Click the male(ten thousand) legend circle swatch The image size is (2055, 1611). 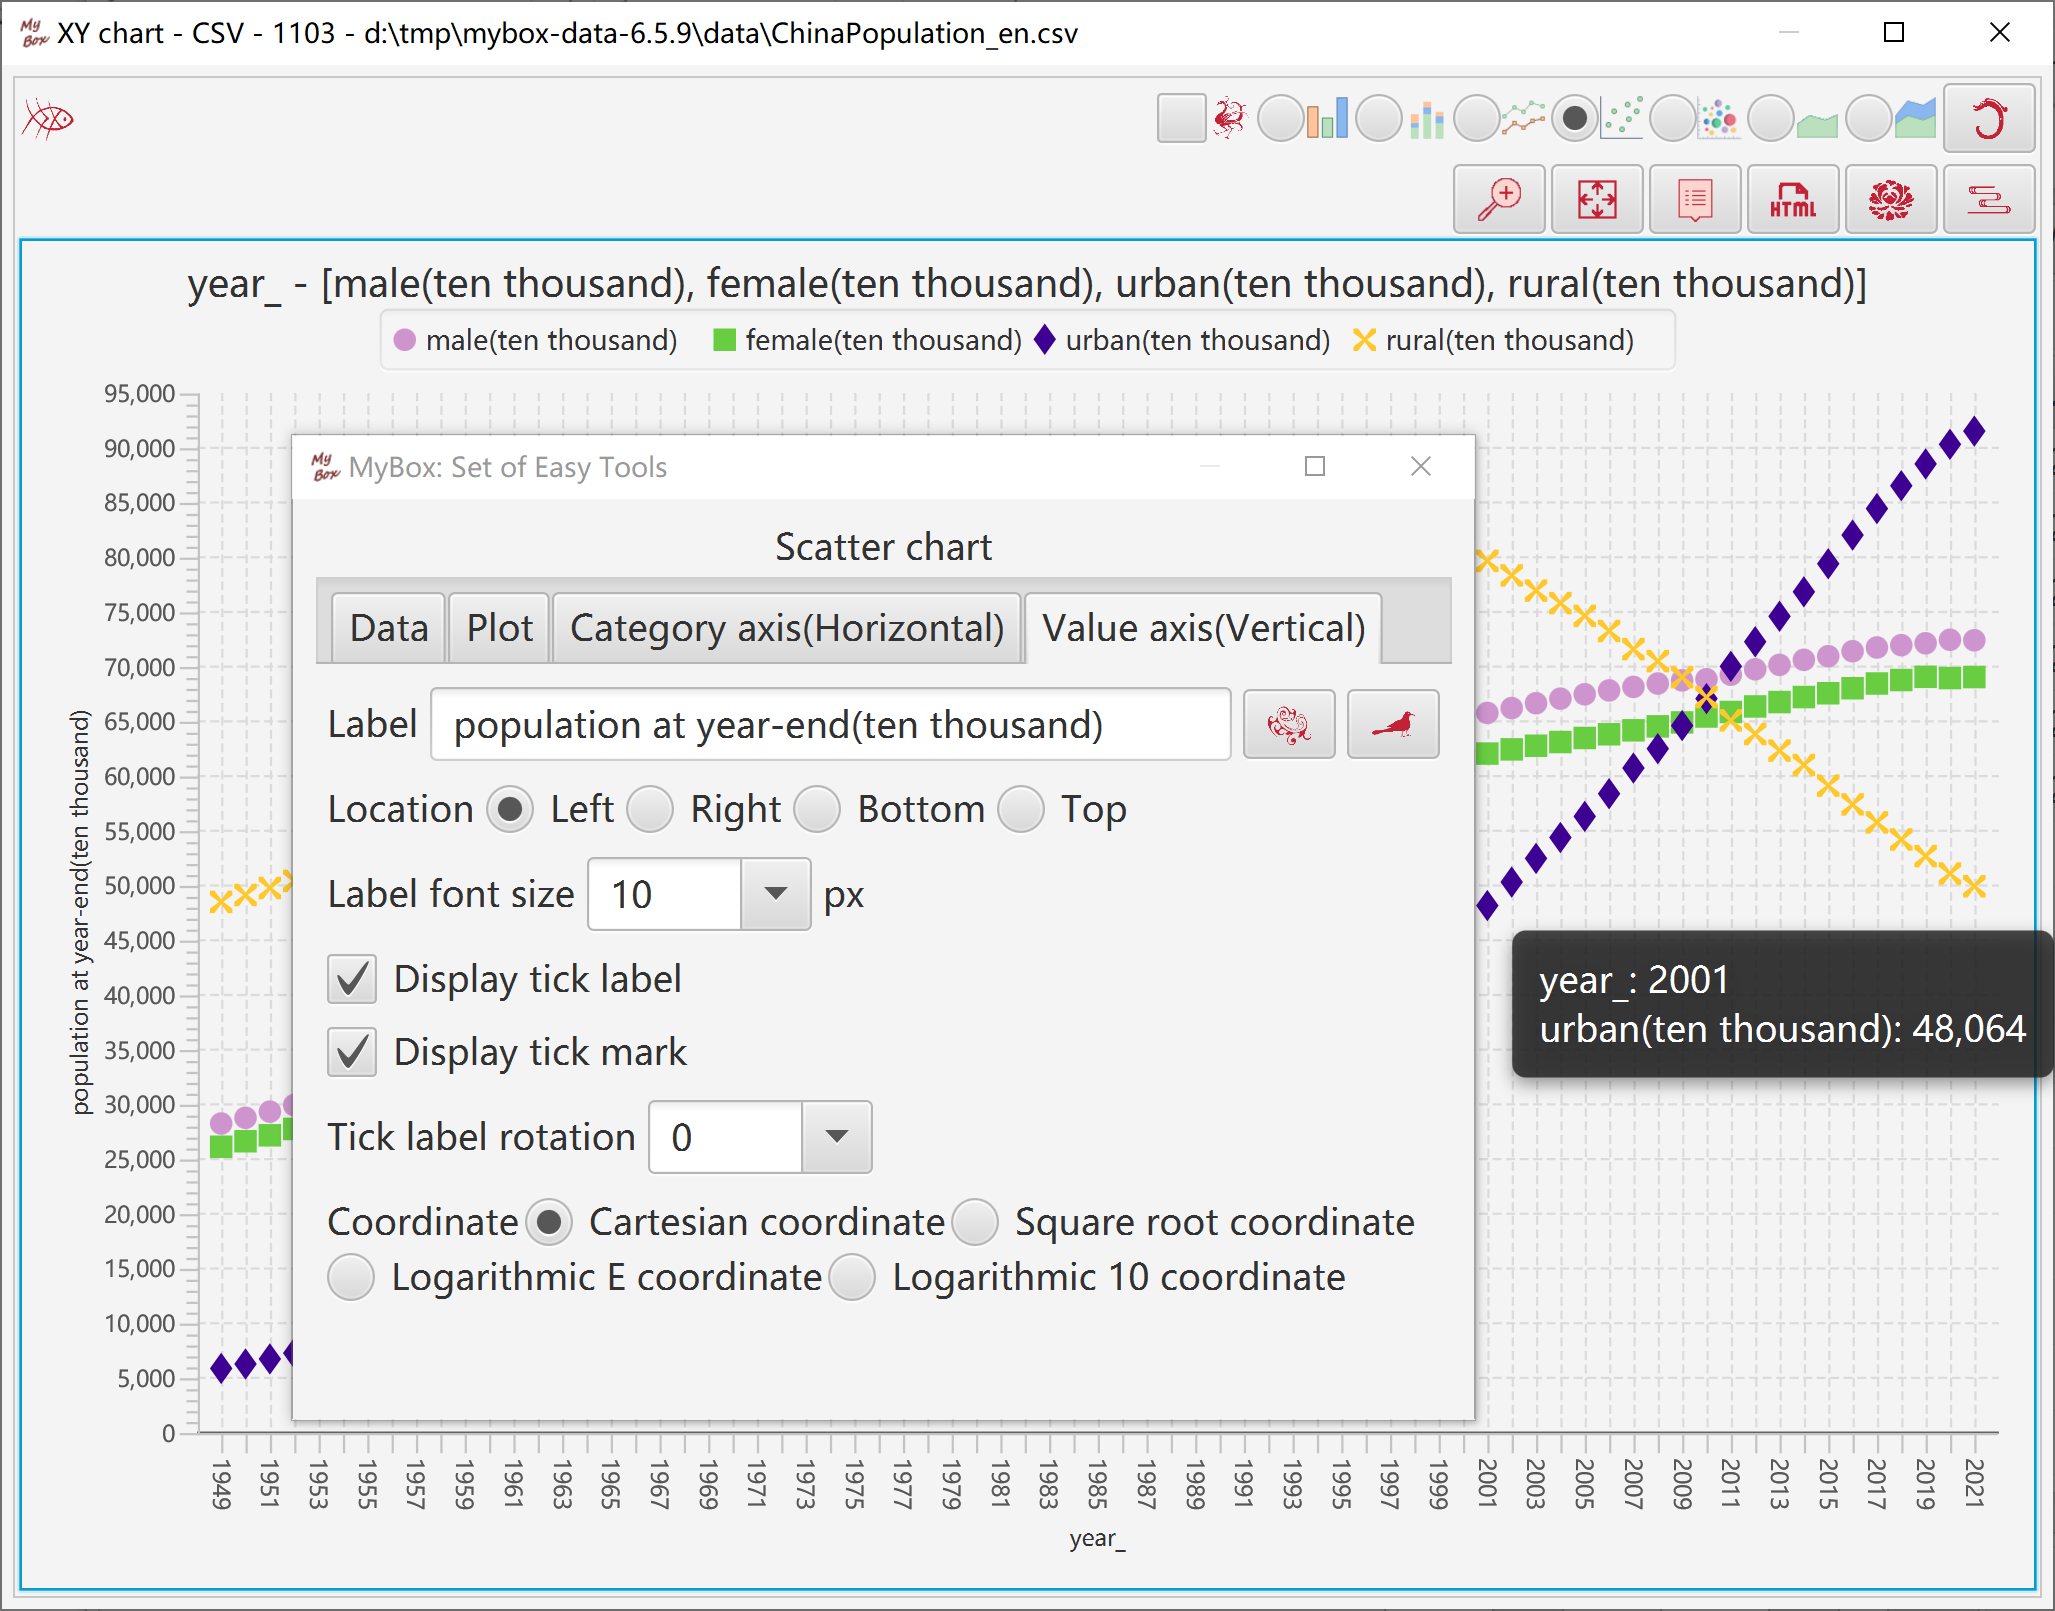[x=405, y=340]
